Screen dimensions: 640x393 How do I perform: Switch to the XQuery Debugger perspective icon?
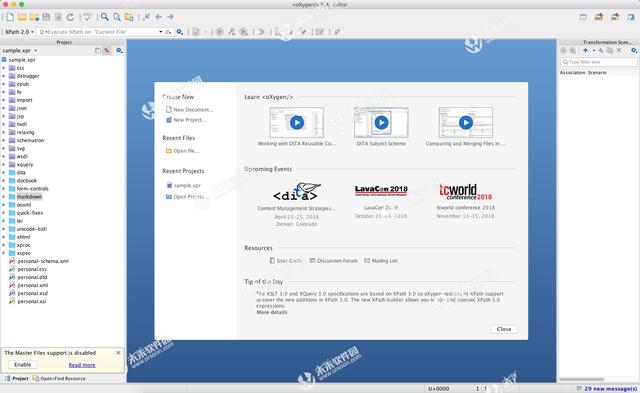coord(615,17)
